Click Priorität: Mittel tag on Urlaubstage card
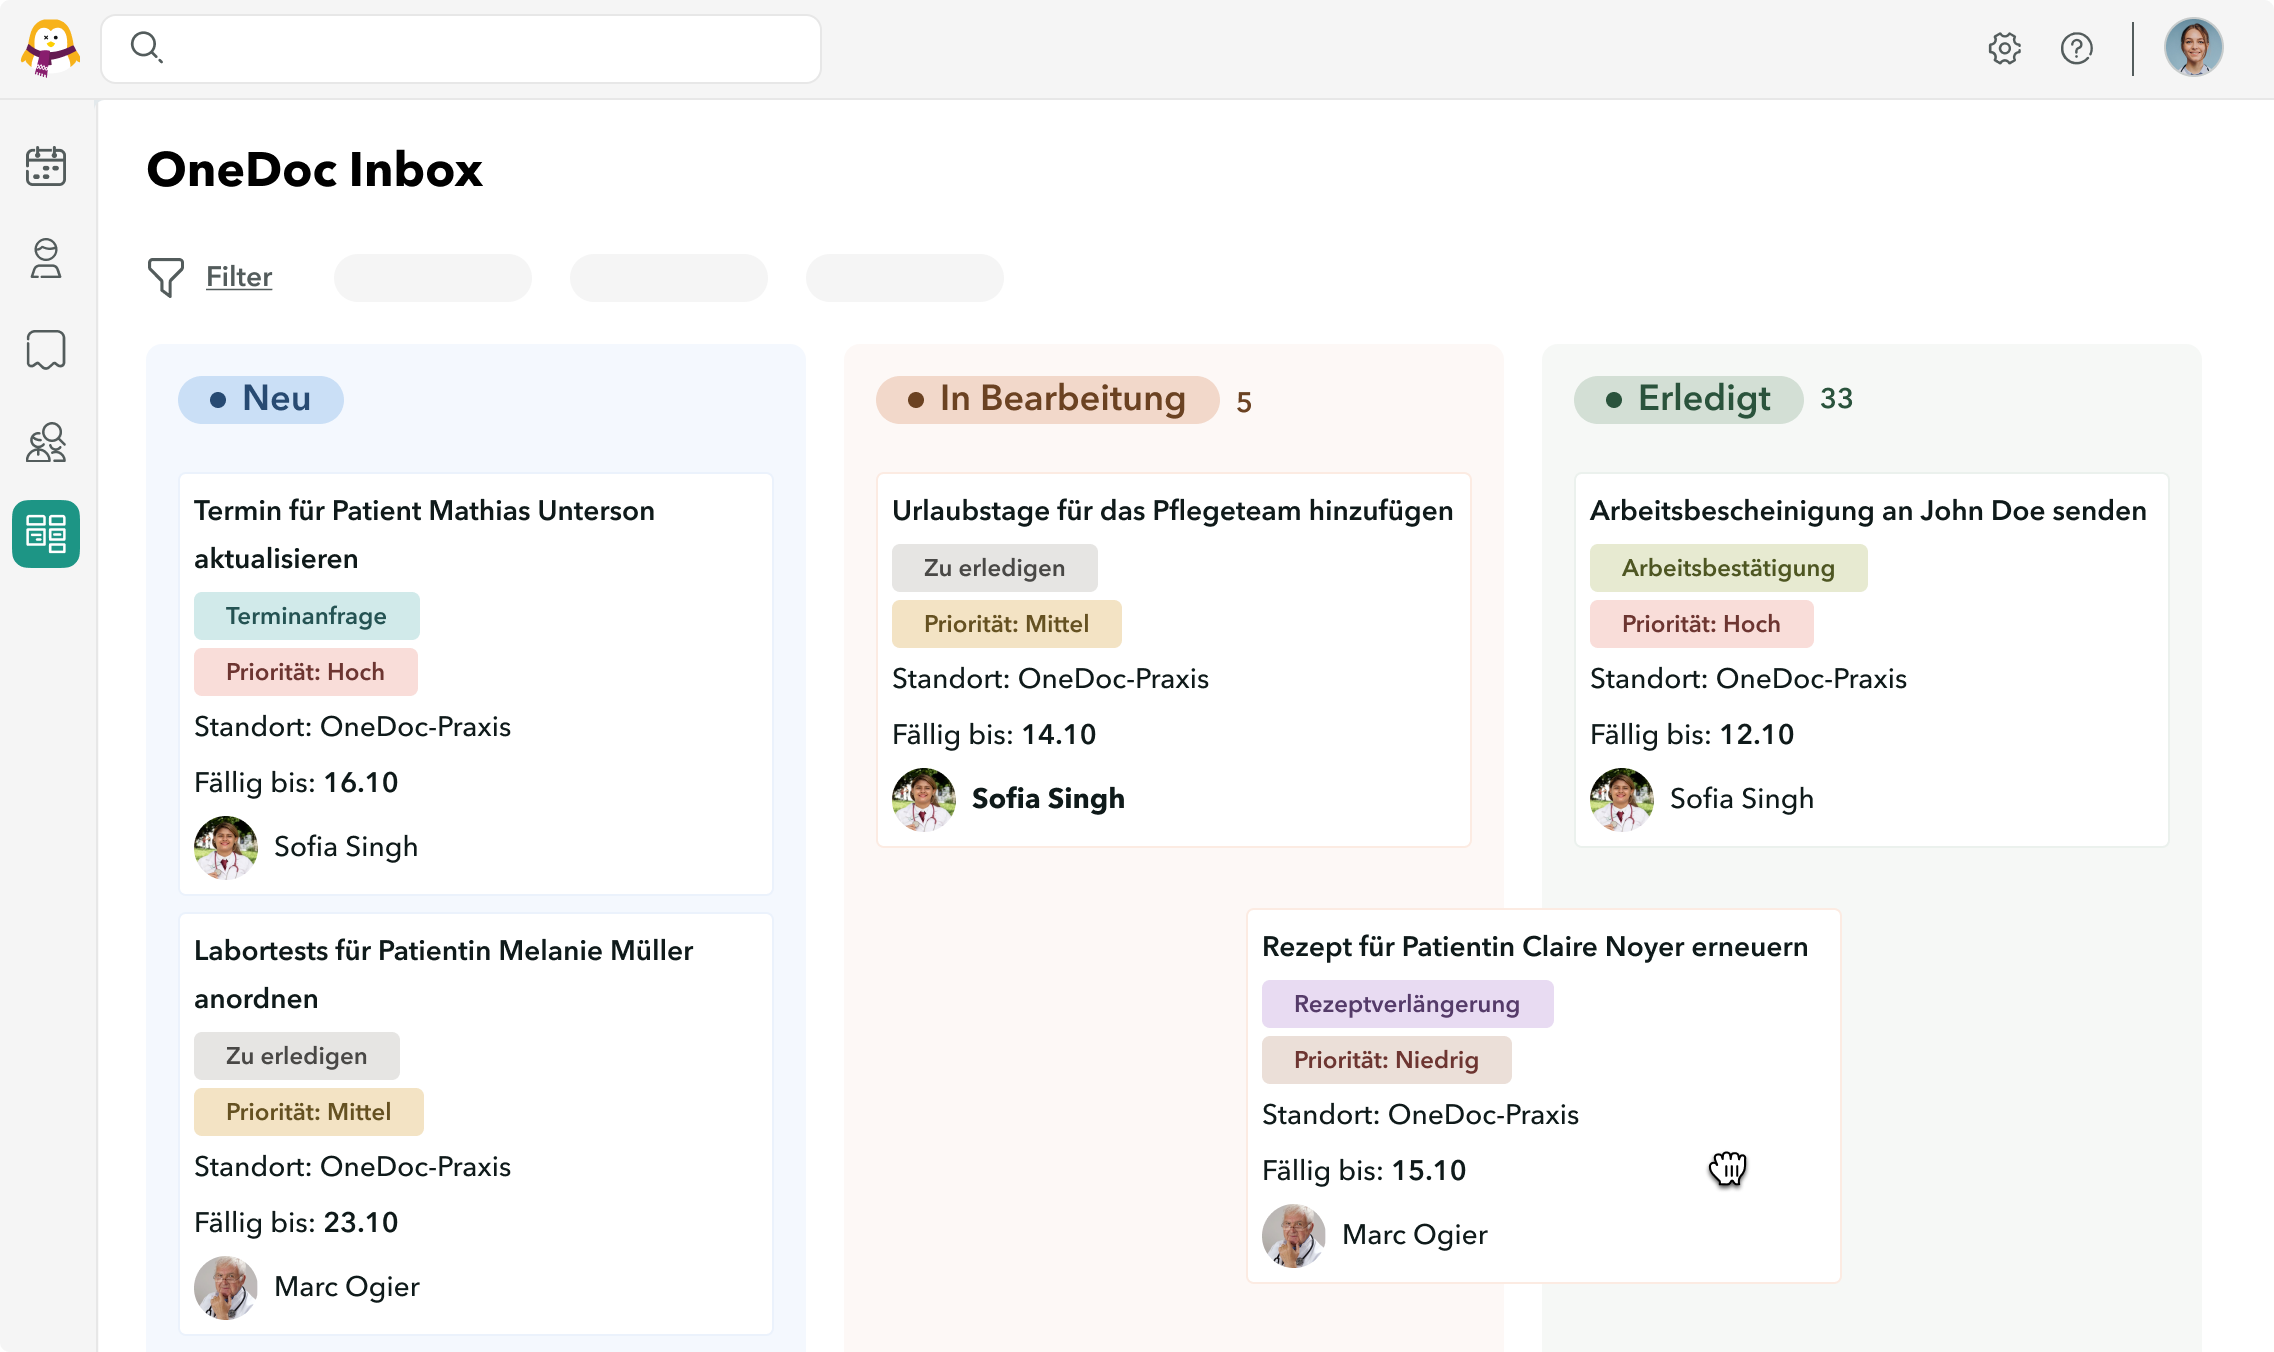Image resolution: width=2274 pixels, height=1352 pixels. point(1007,624)
